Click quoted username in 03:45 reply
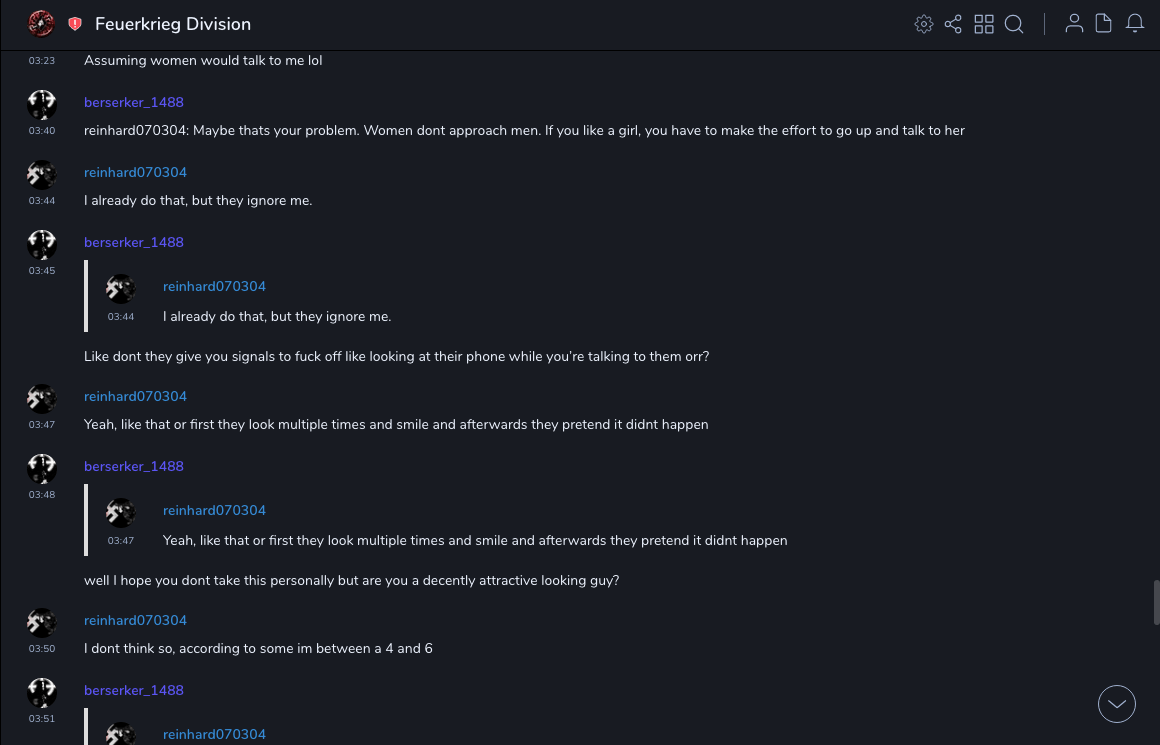 214,287
